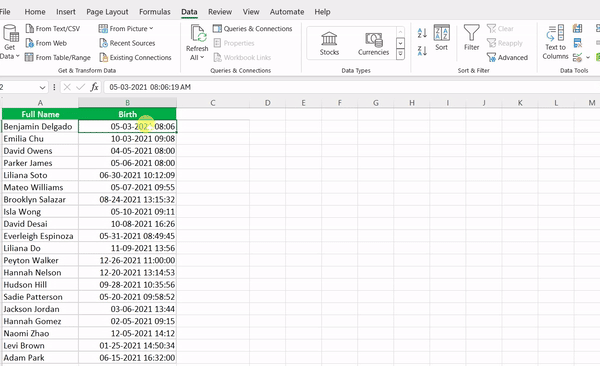
Task: Click the Data Validation icon
Action: click(x=577, y=58)
